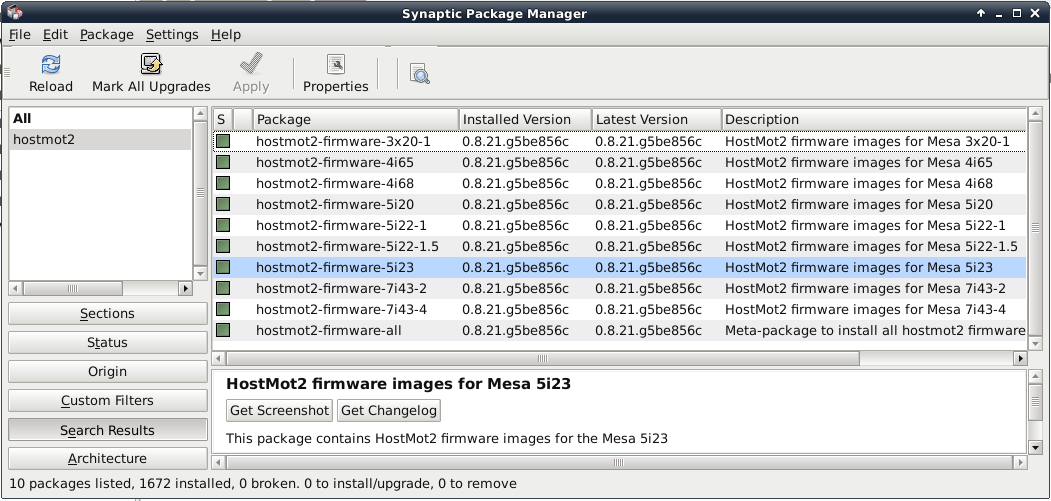Viewport: 1051px width, 501px height.
Task: Click description pane horizontal scrollbar
Action: click(x=619, y=462)
